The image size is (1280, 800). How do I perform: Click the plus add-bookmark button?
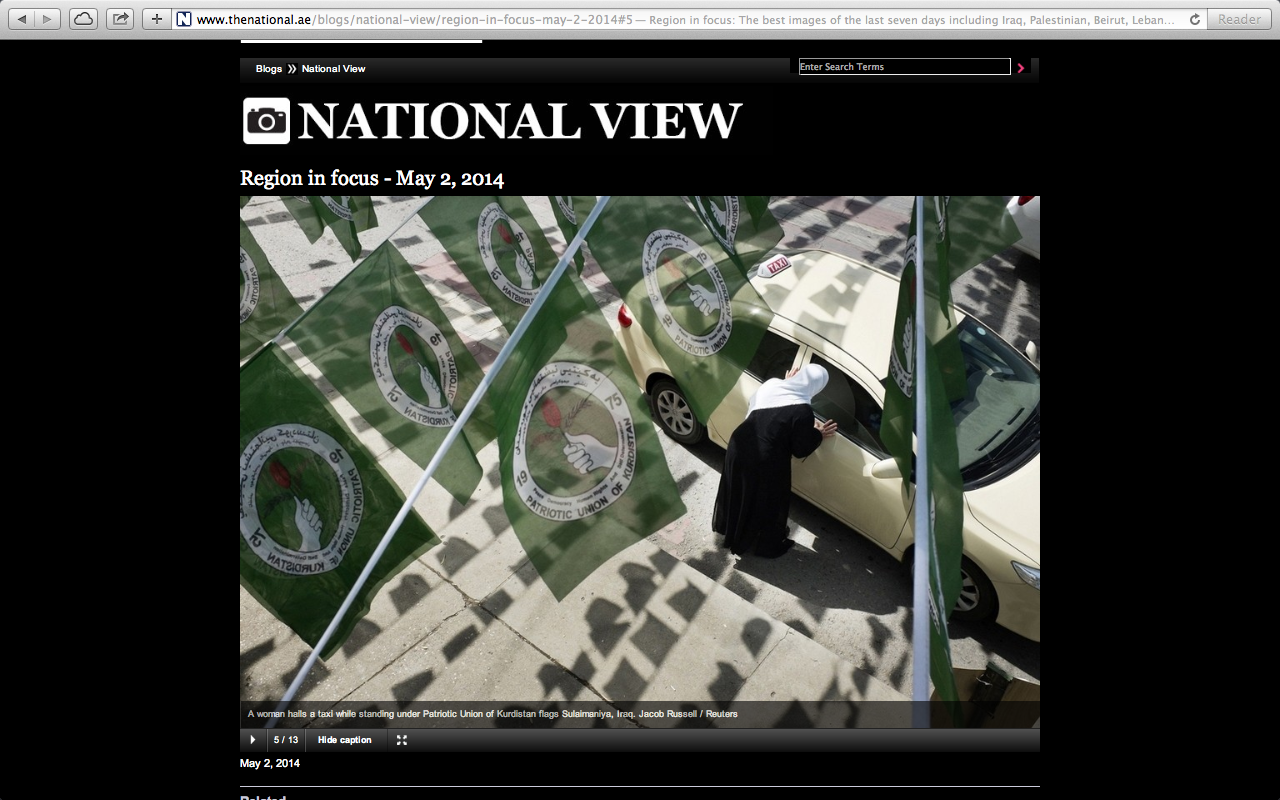pos(156,18)
